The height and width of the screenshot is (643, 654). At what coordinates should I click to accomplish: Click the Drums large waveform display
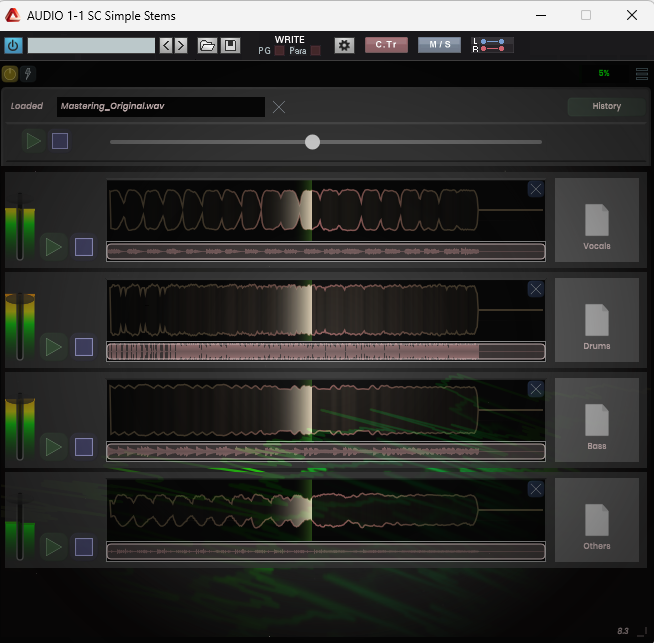coord(326,310)
